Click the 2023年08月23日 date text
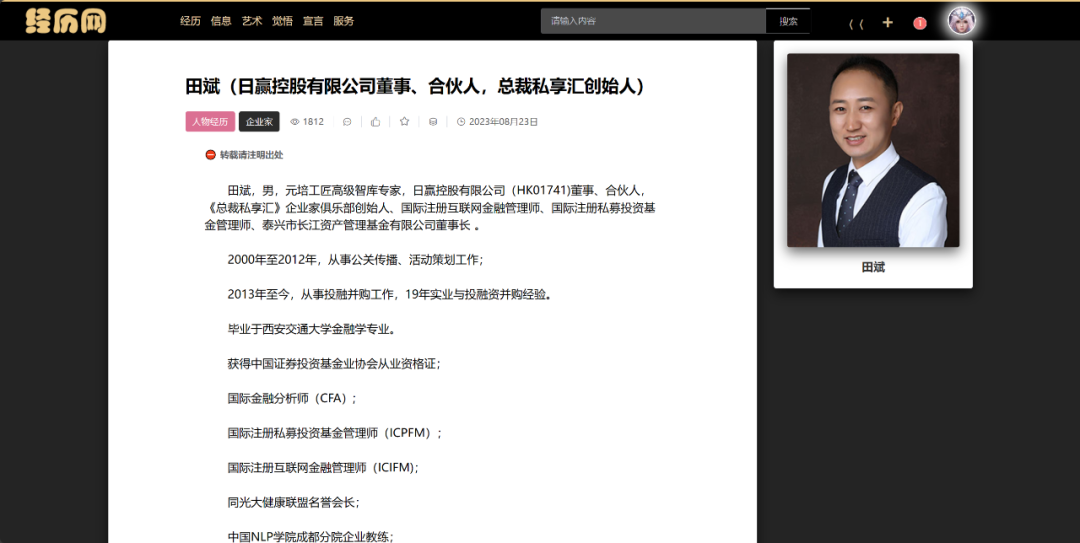 click(x=503, y=122)
